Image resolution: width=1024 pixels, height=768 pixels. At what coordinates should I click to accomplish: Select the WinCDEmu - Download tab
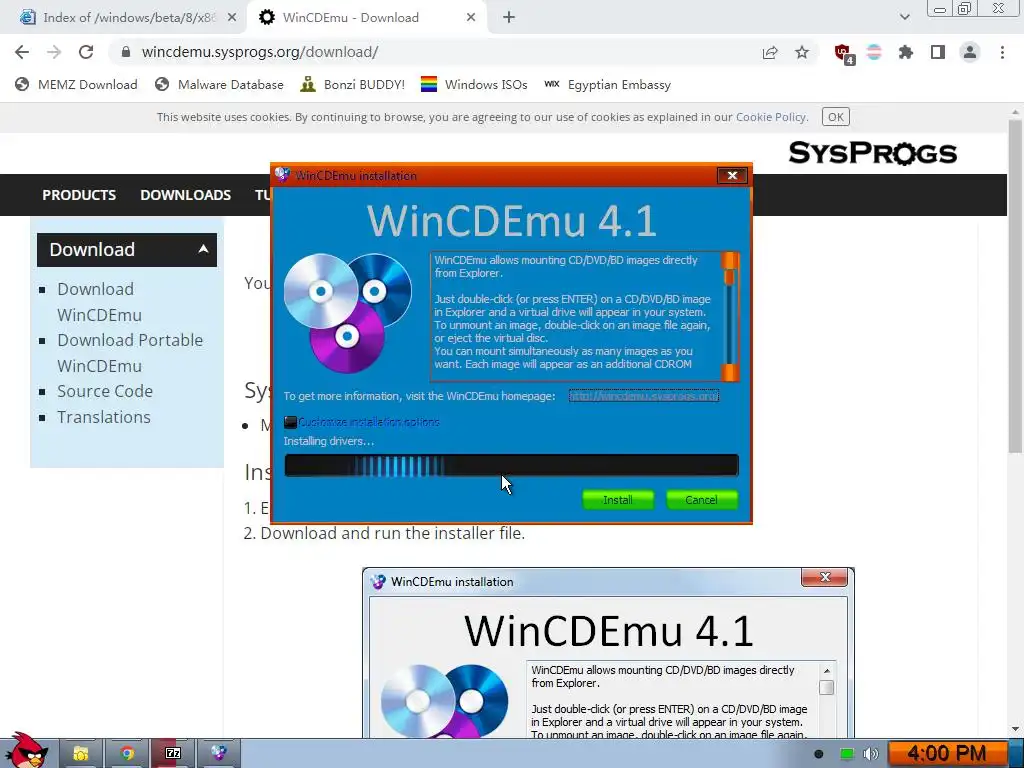point(366,18)
